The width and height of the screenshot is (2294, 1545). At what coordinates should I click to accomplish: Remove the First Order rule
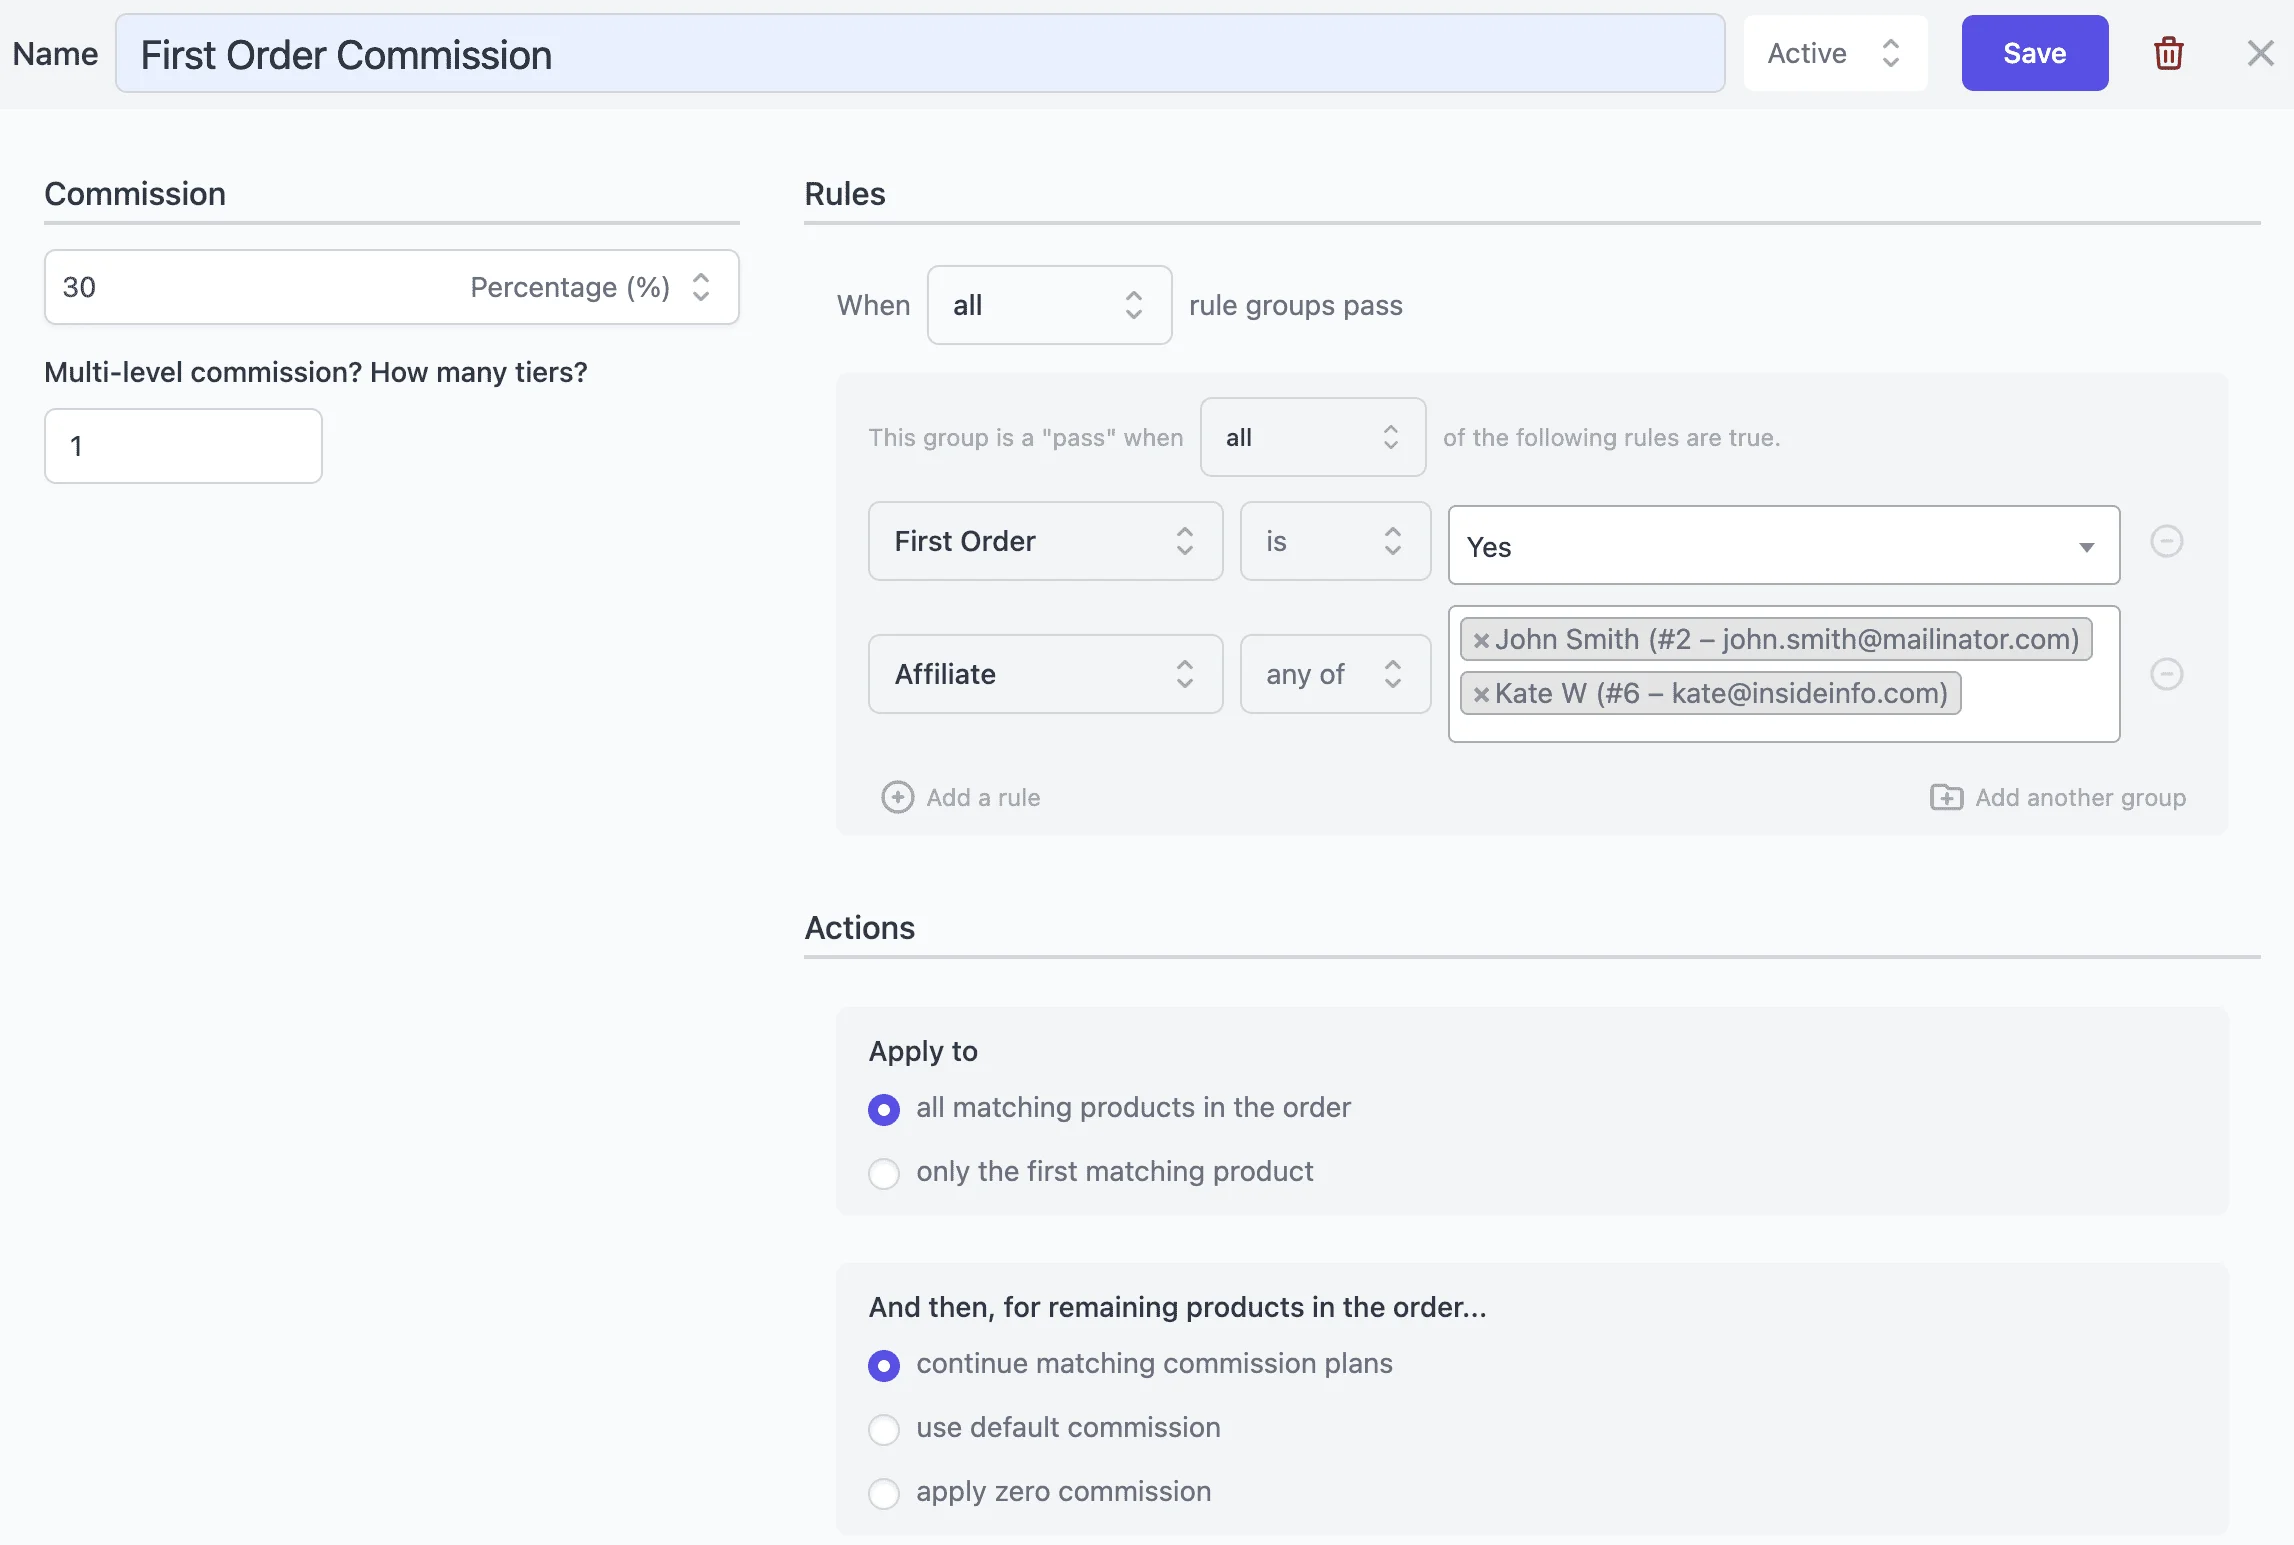(x=2166, y=541)
